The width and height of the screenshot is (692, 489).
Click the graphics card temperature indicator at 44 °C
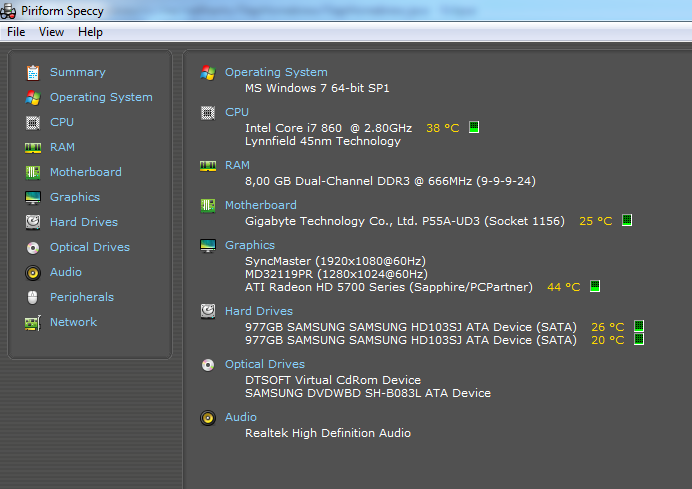(x=563, y=287)
